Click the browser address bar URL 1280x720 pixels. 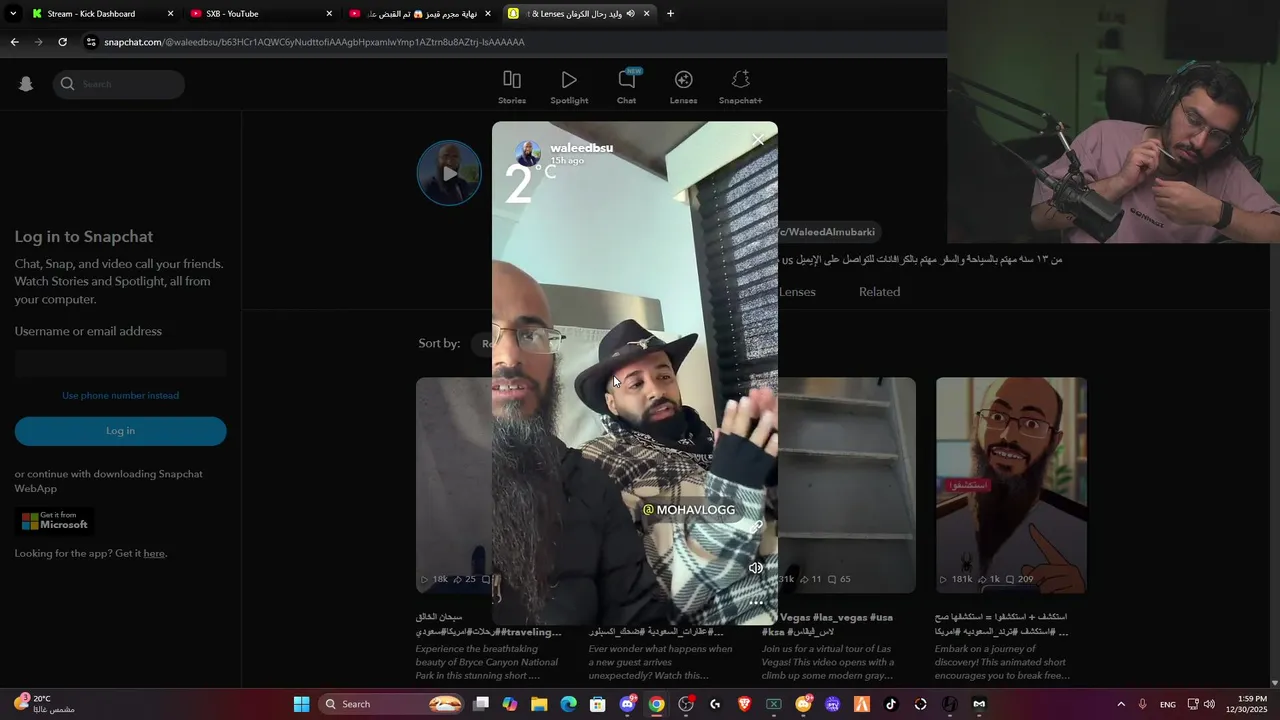point(314,42)
